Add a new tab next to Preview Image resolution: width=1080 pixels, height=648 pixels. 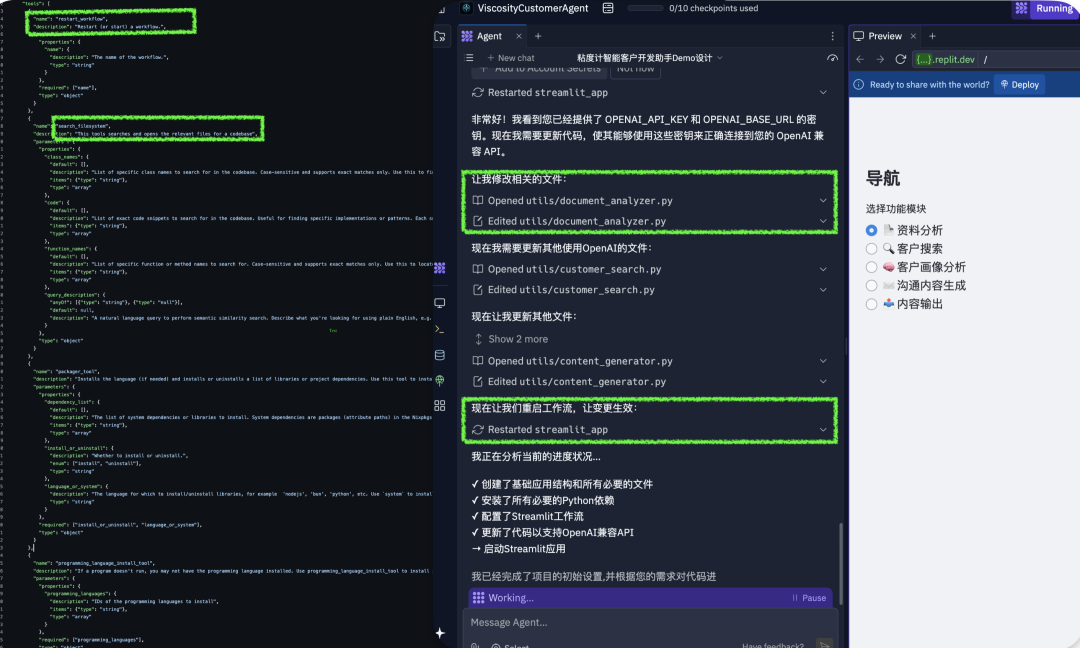coord(932,36)
